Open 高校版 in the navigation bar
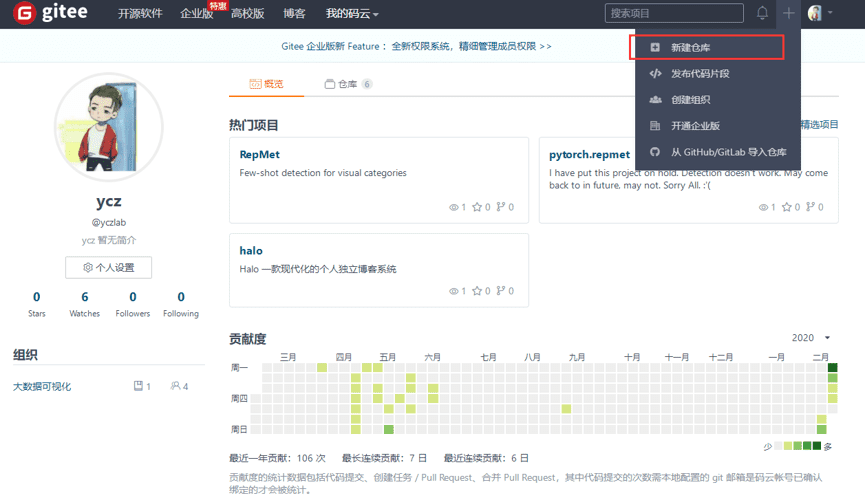Image resolution: width=865 pixels, height=500 pixels. point(248,13)
